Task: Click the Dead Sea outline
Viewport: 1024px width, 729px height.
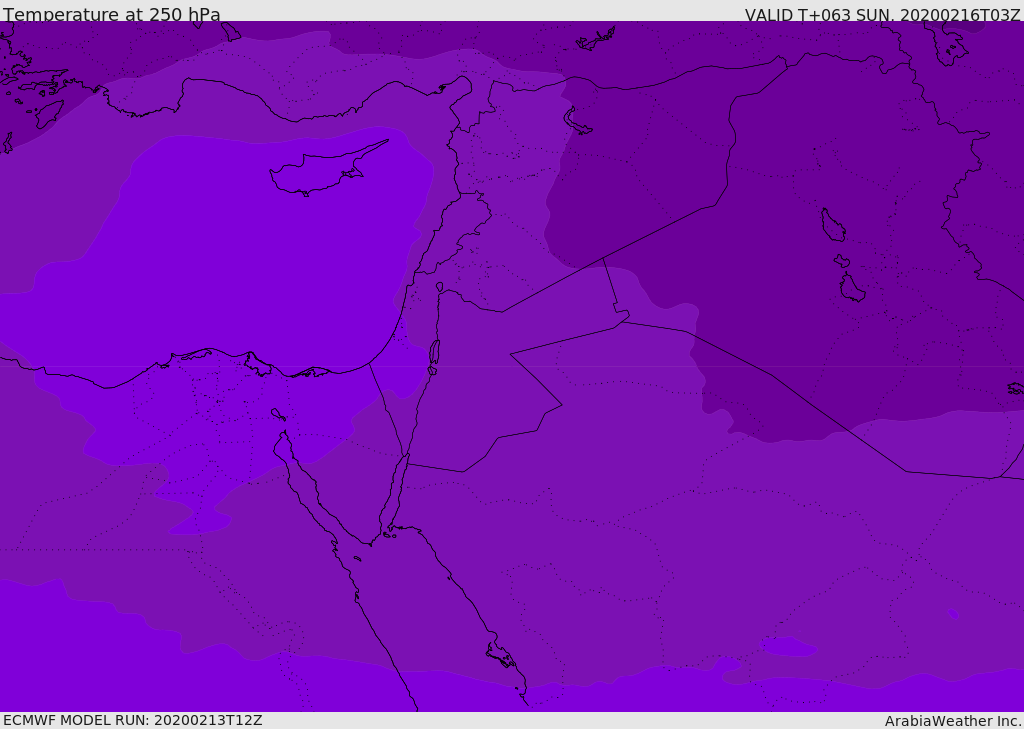Action: (x=434, y=352)
